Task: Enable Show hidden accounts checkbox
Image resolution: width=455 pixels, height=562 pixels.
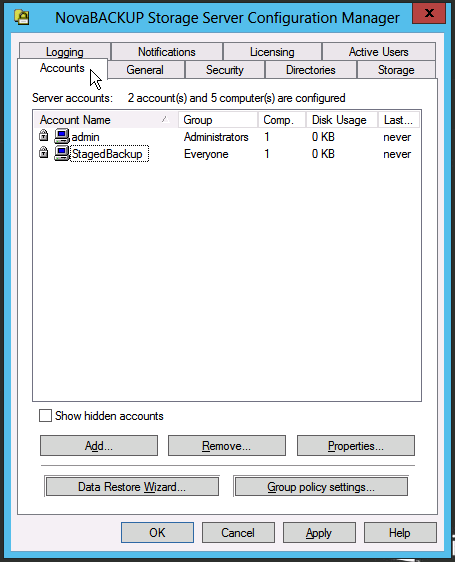Action: (45, 416)
